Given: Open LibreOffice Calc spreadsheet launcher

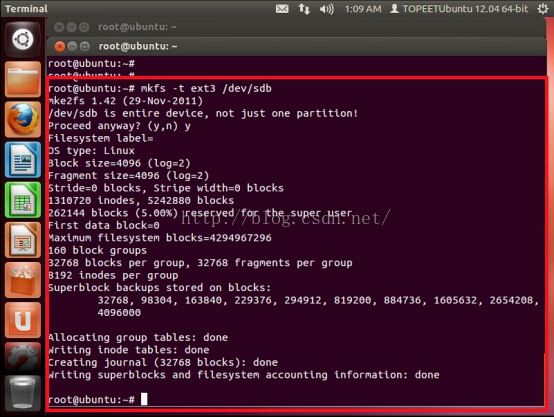Looking at the screenshot, I should coord(23,200).
